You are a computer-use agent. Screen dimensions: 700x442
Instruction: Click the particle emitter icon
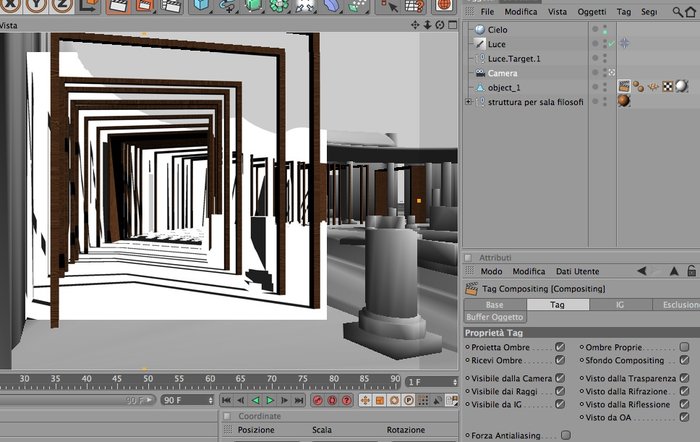[x=358, y=5]
